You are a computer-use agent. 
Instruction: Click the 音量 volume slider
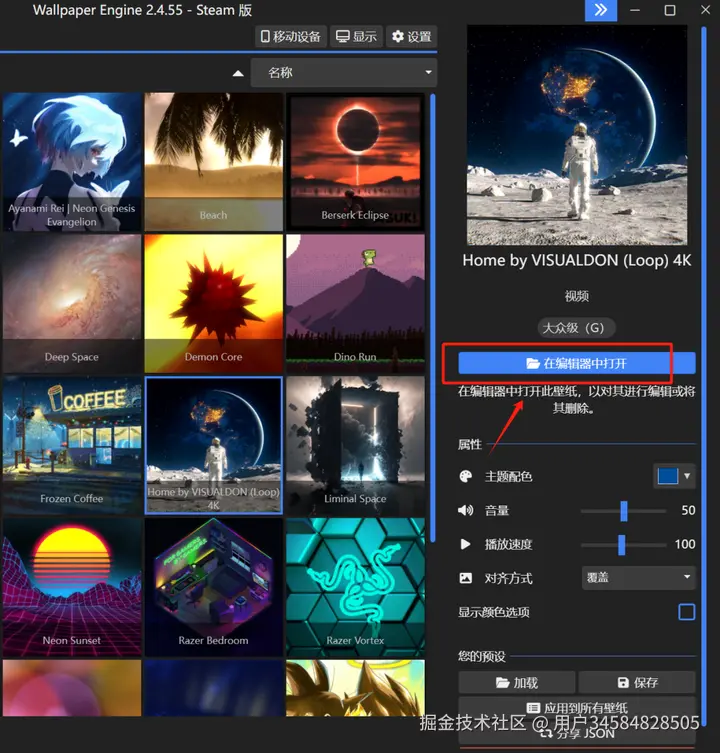623,511
